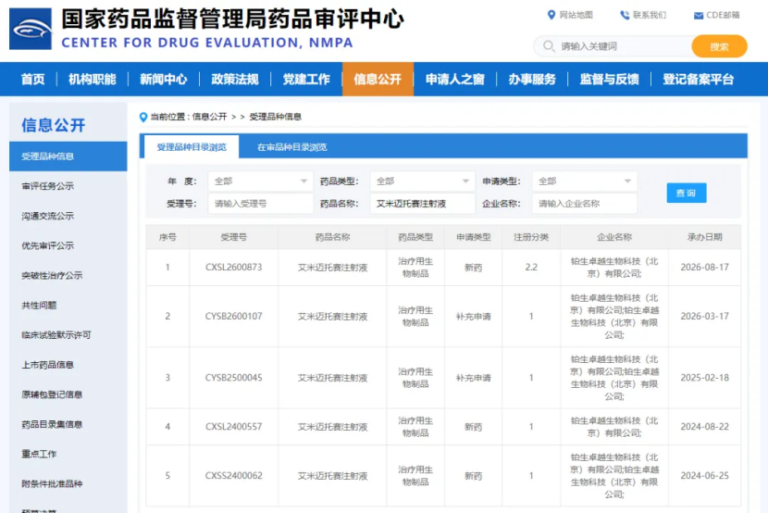
Task: Open 新闻中心 navigation item
Action: point(164,79)
